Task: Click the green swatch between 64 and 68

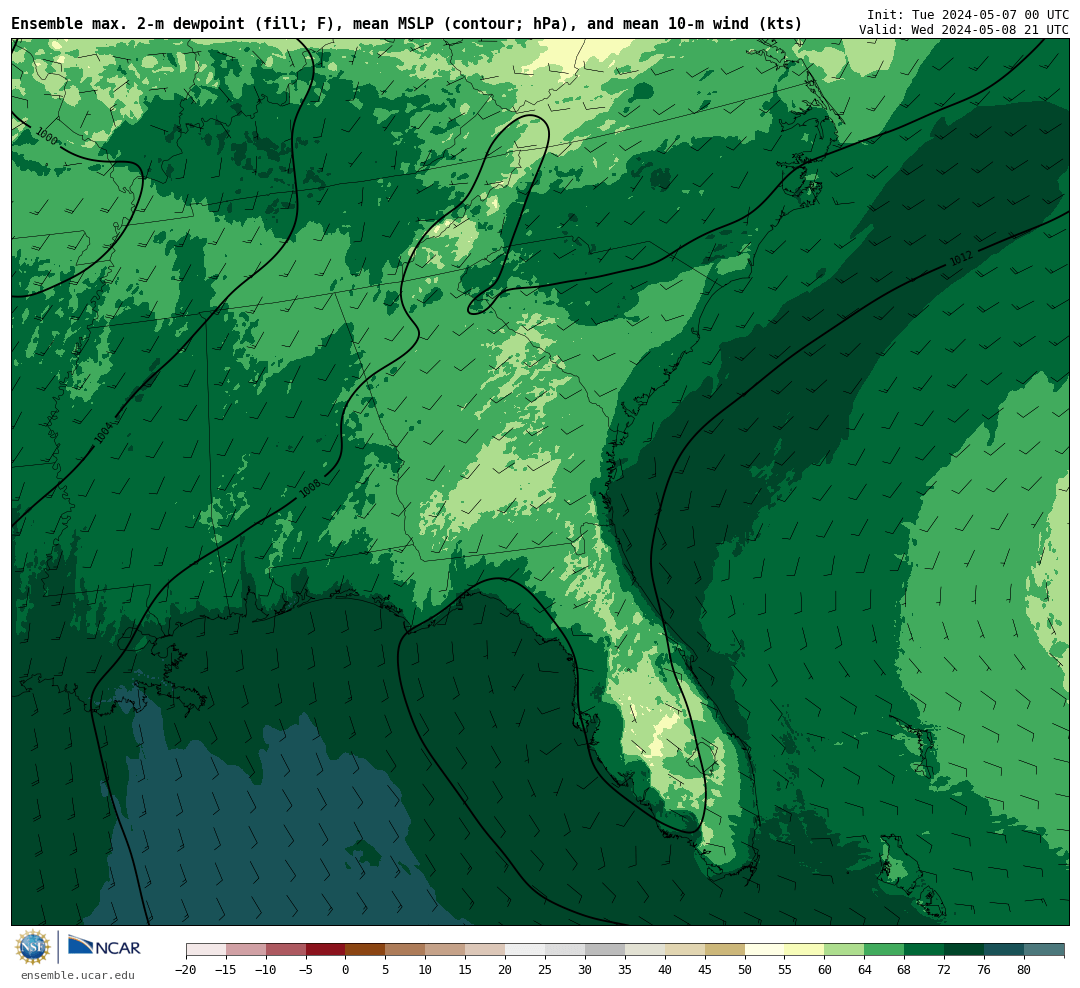Action: pos(884,950)
